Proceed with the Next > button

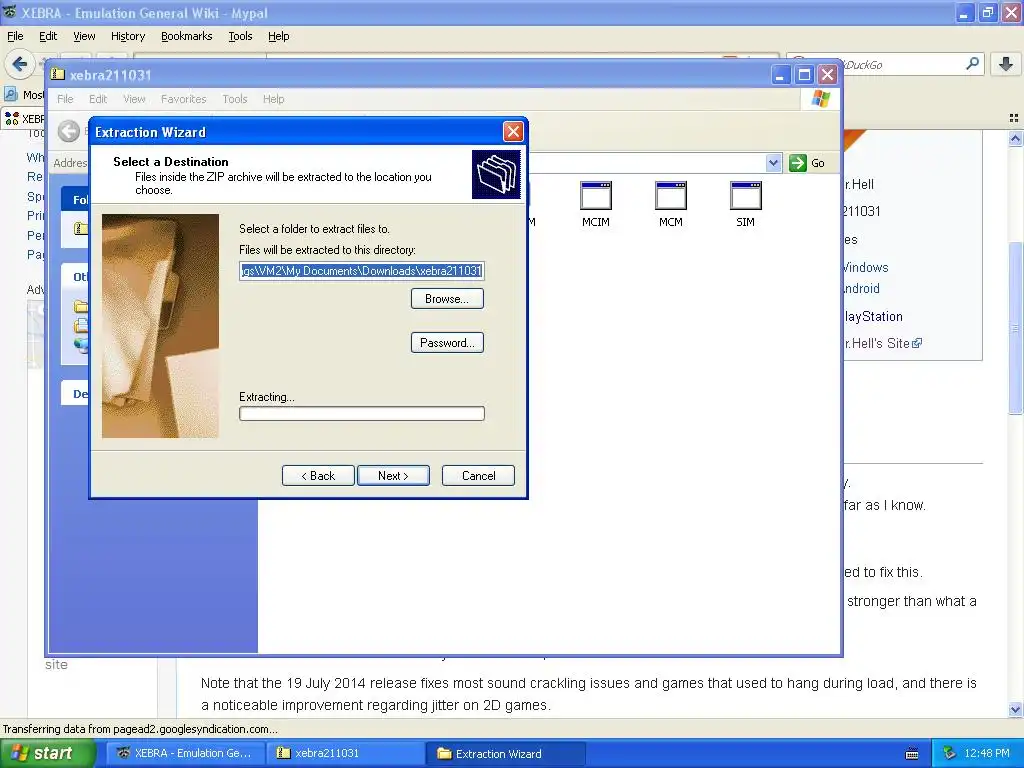tap(393, 475)
